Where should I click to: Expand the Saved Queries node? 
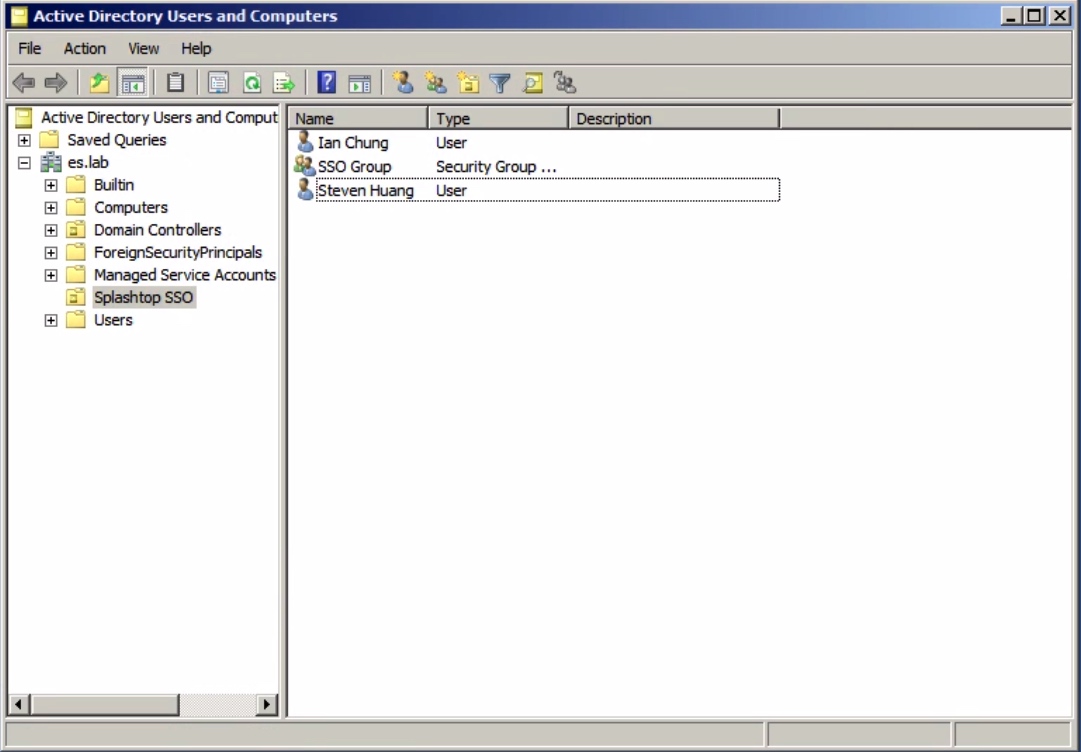[24, 141]
